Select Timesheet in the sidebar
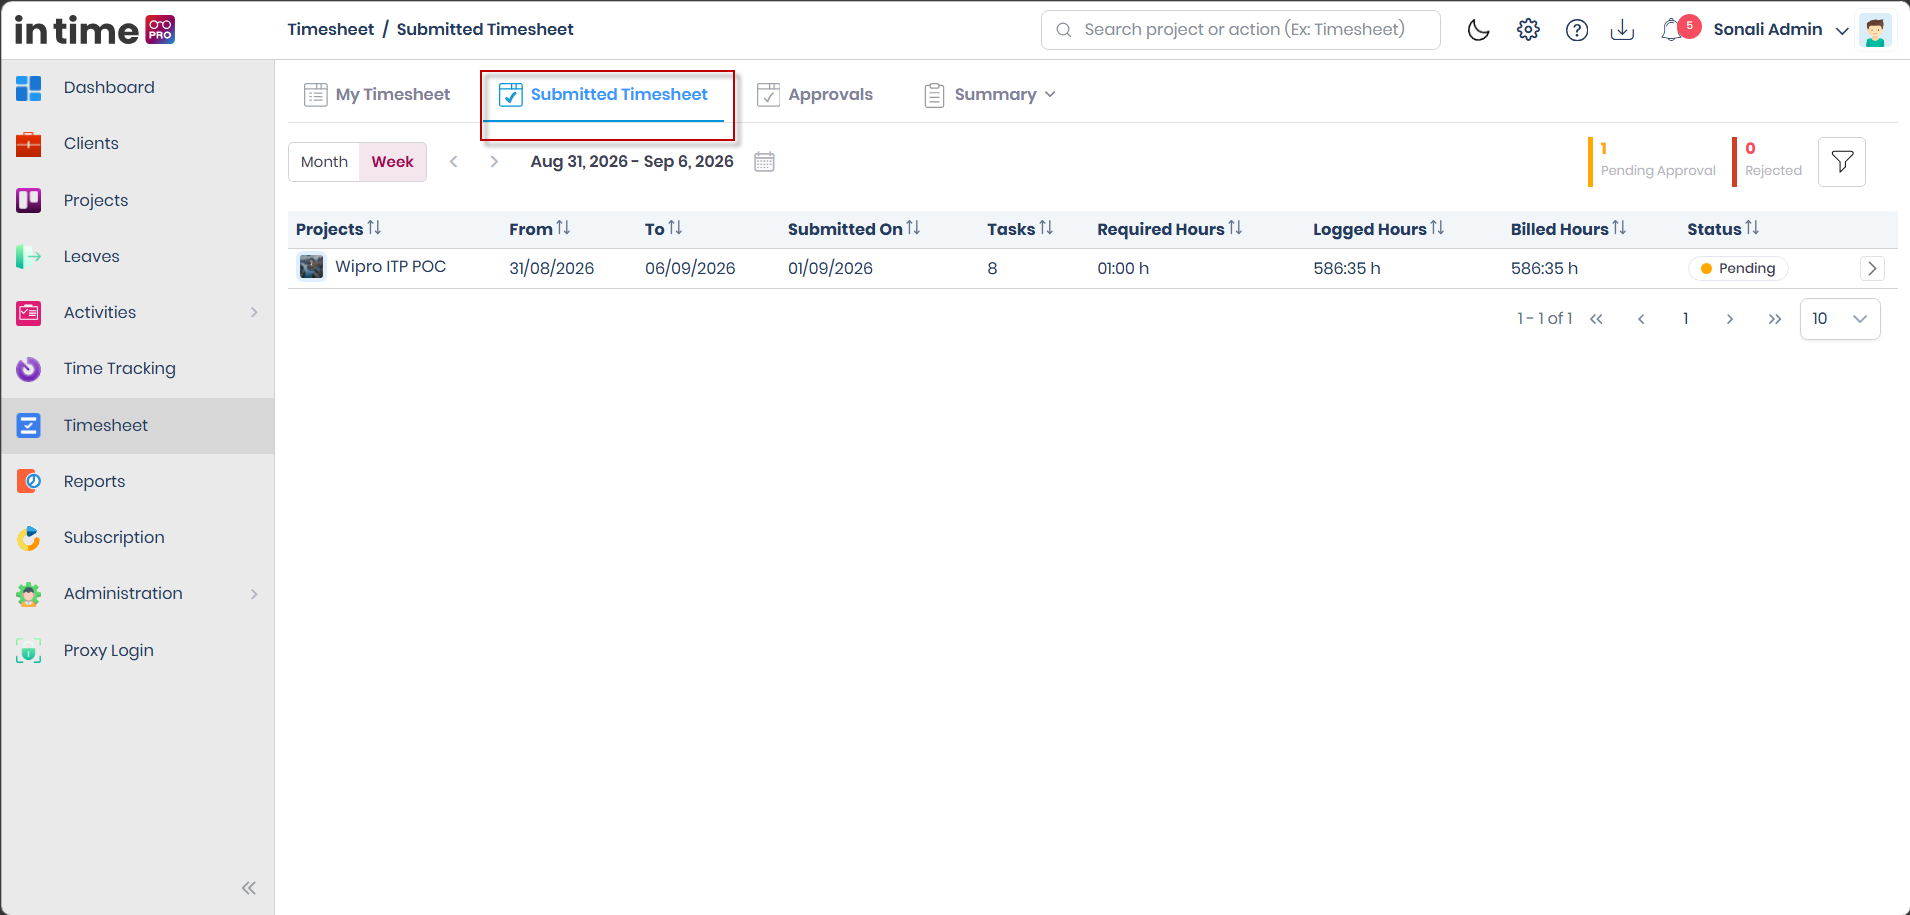Image resolution: width=1910 pixels, height=915 pixels. (x=137, y=425)
